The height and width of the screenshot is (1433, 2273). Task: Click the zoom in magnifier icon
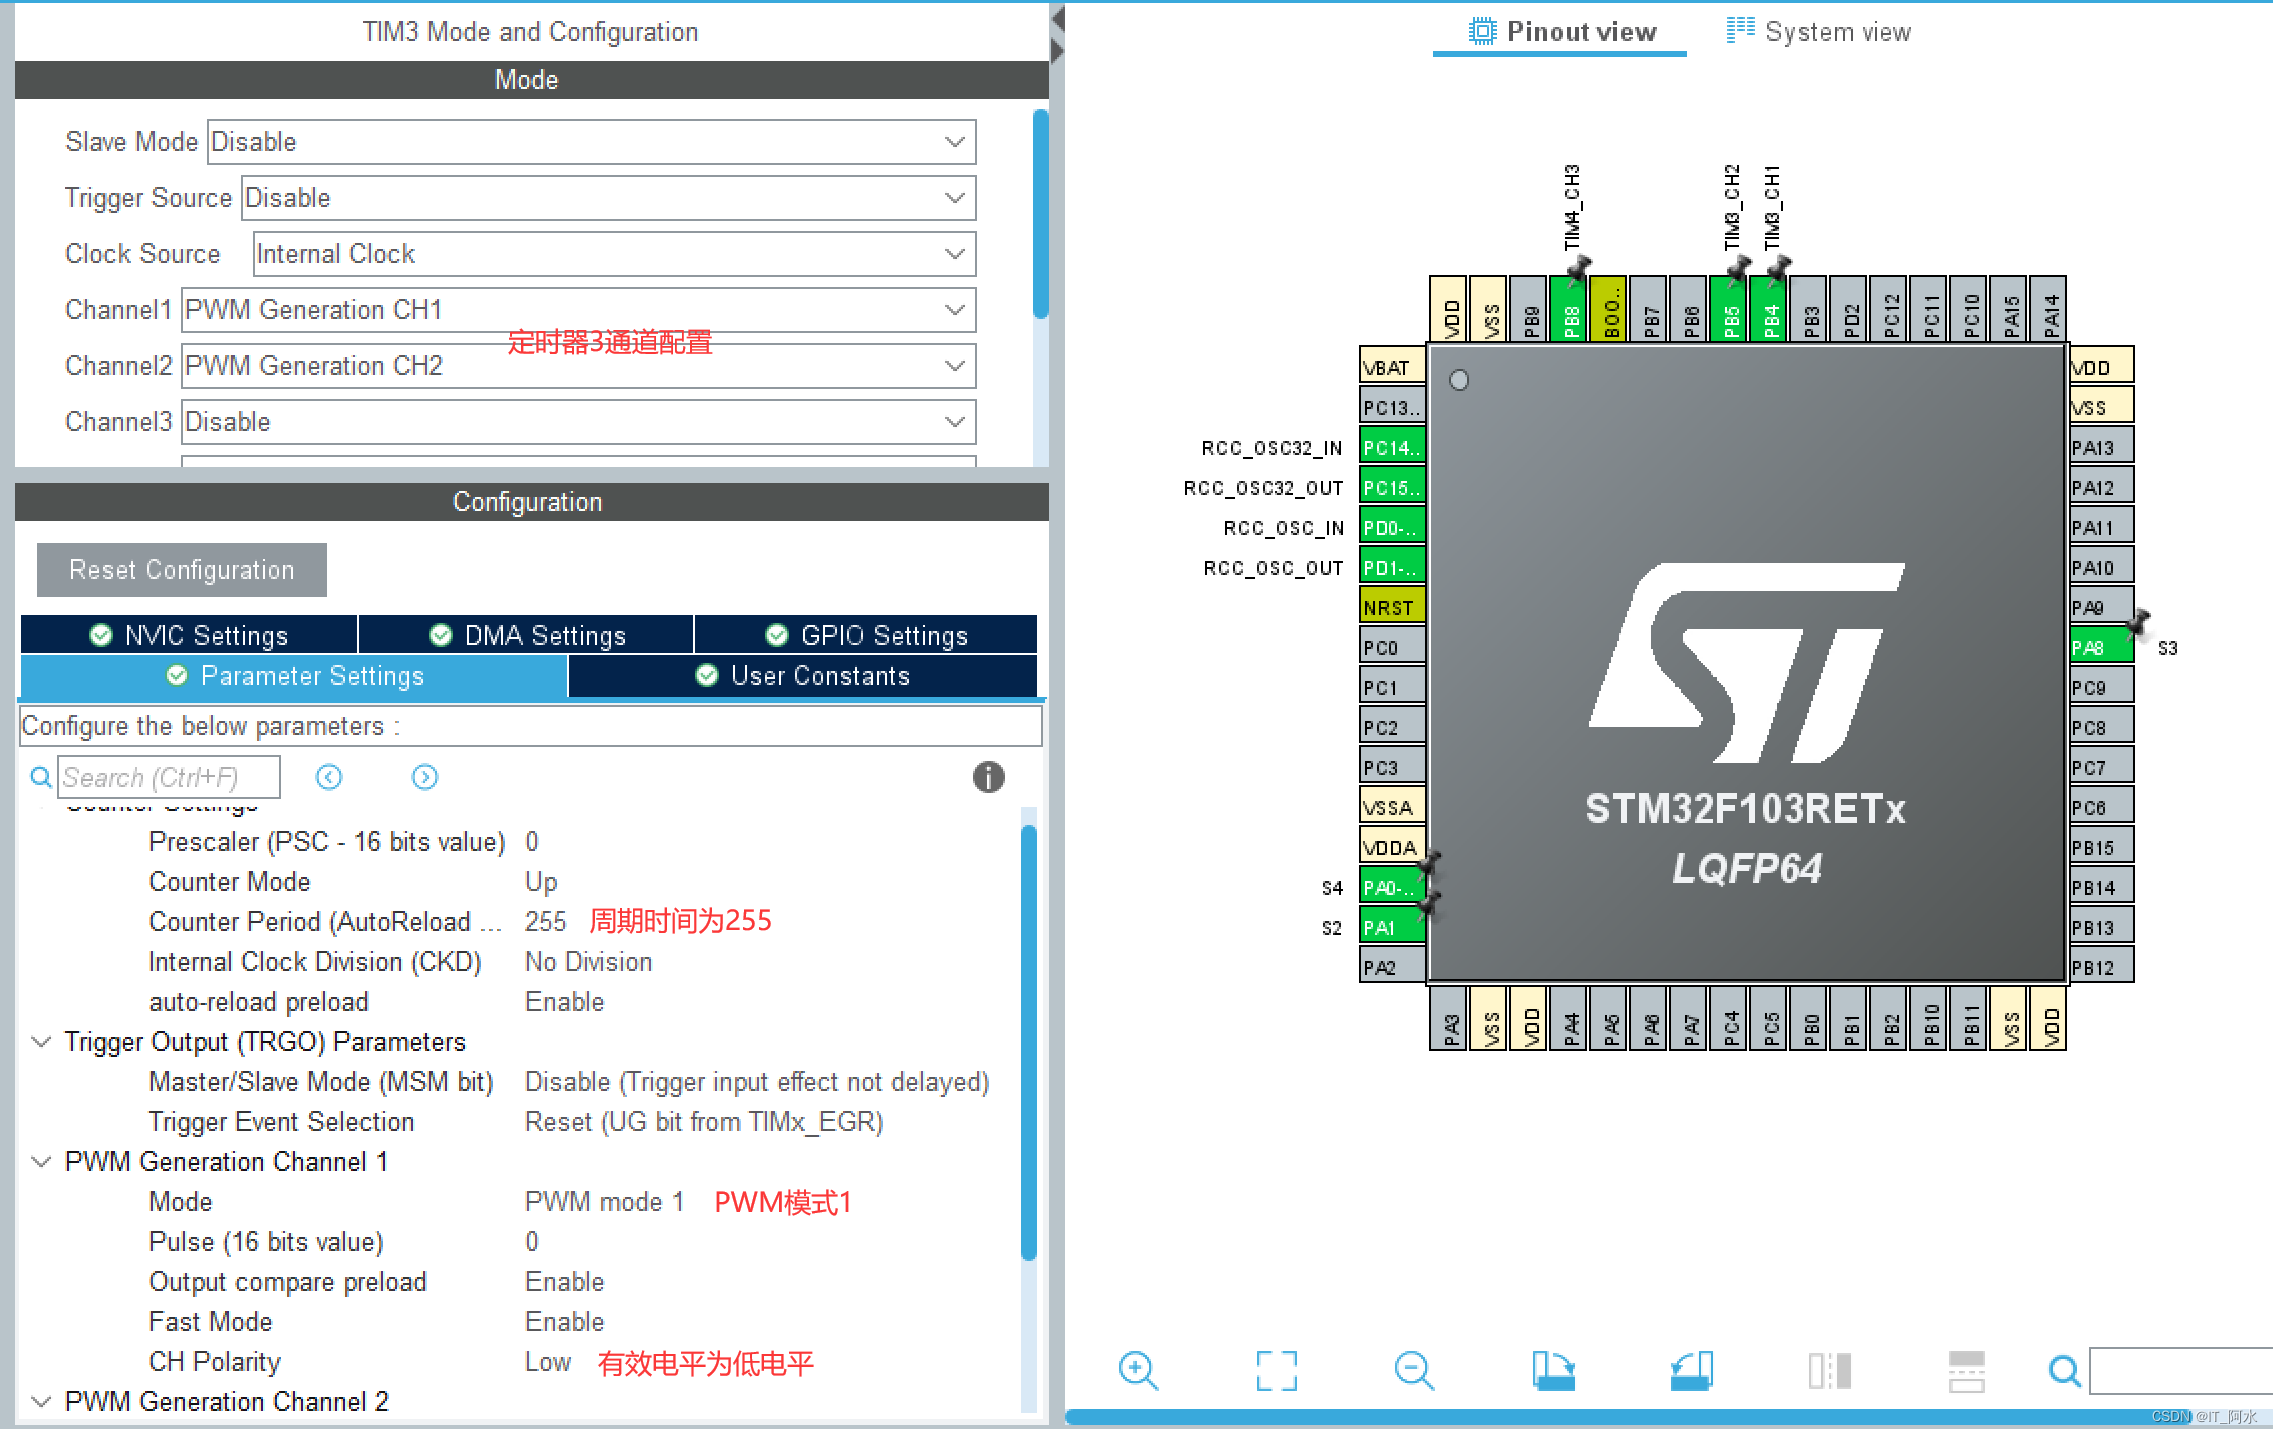pyautogui.click(x=1138, y=1370)
